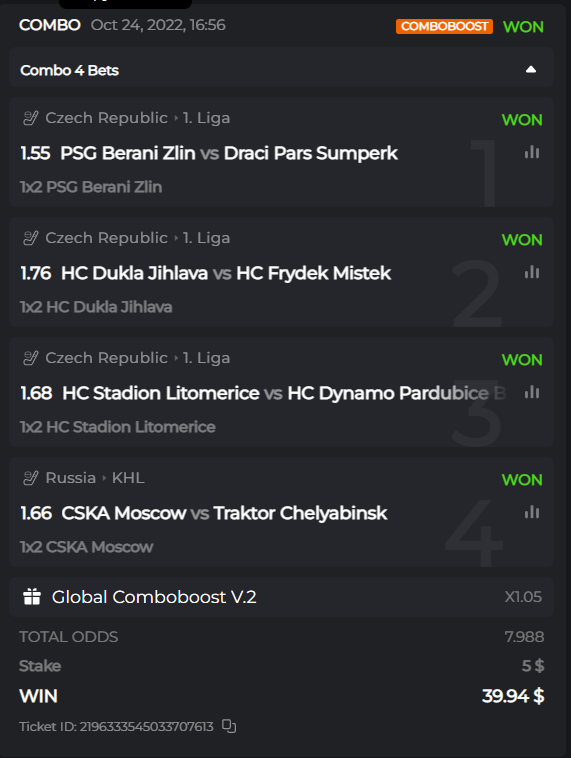Click the gift icon beside Global Comboboost
Image resolution: width=571 pixels, height=758 pixels.
click(32, 597)
